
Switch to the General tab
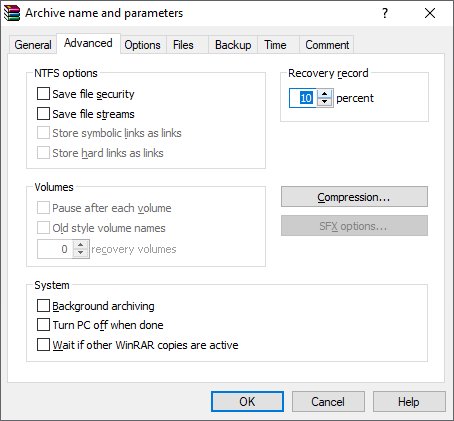point(33,45)
